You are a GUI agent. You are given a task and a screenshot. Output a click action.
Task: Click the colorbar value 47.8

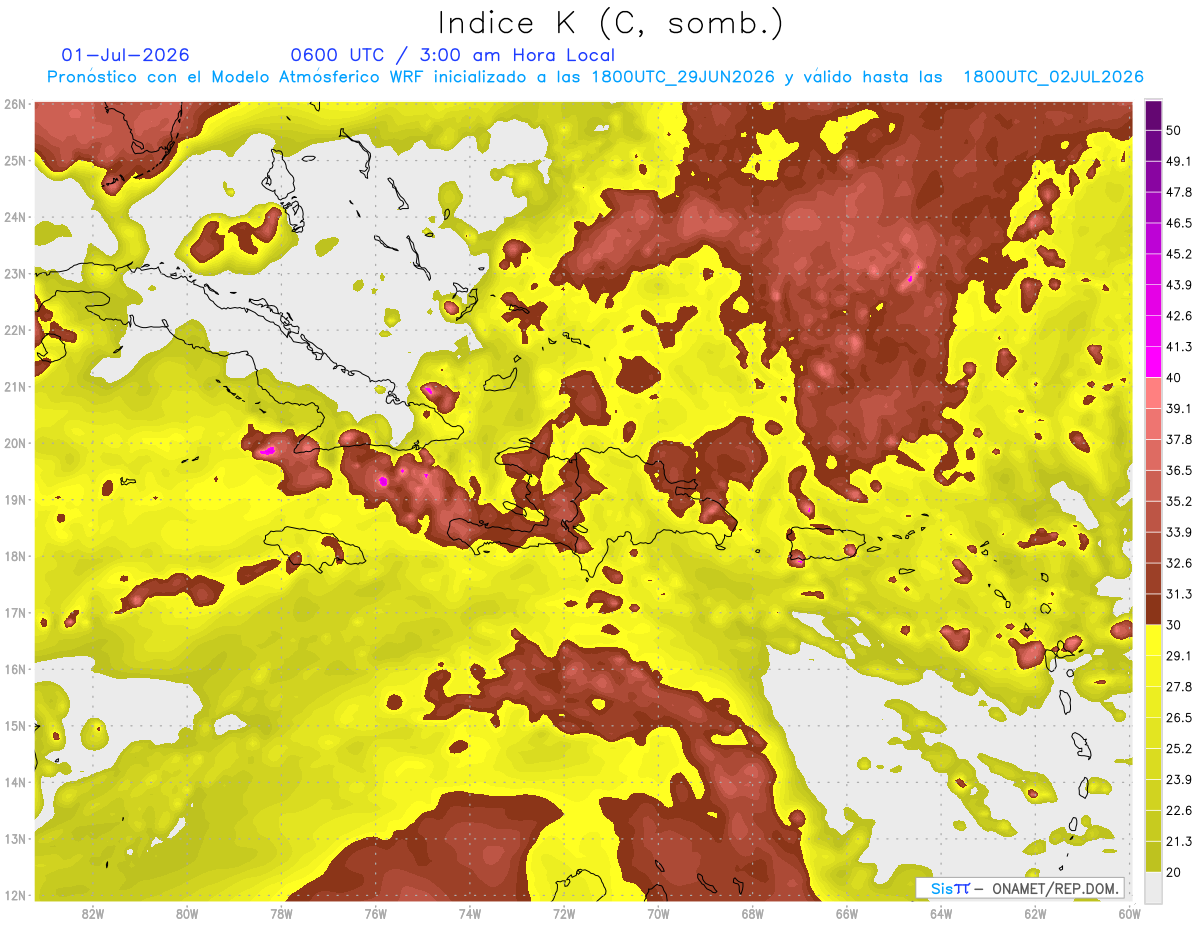pos(1179,192)
